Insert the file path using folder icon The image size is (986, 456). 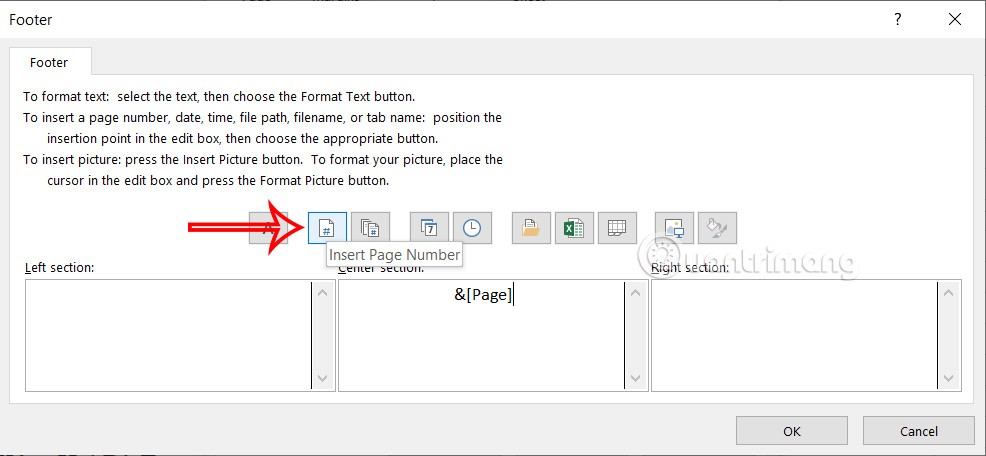pyautogui.click(x=531, y=228)
